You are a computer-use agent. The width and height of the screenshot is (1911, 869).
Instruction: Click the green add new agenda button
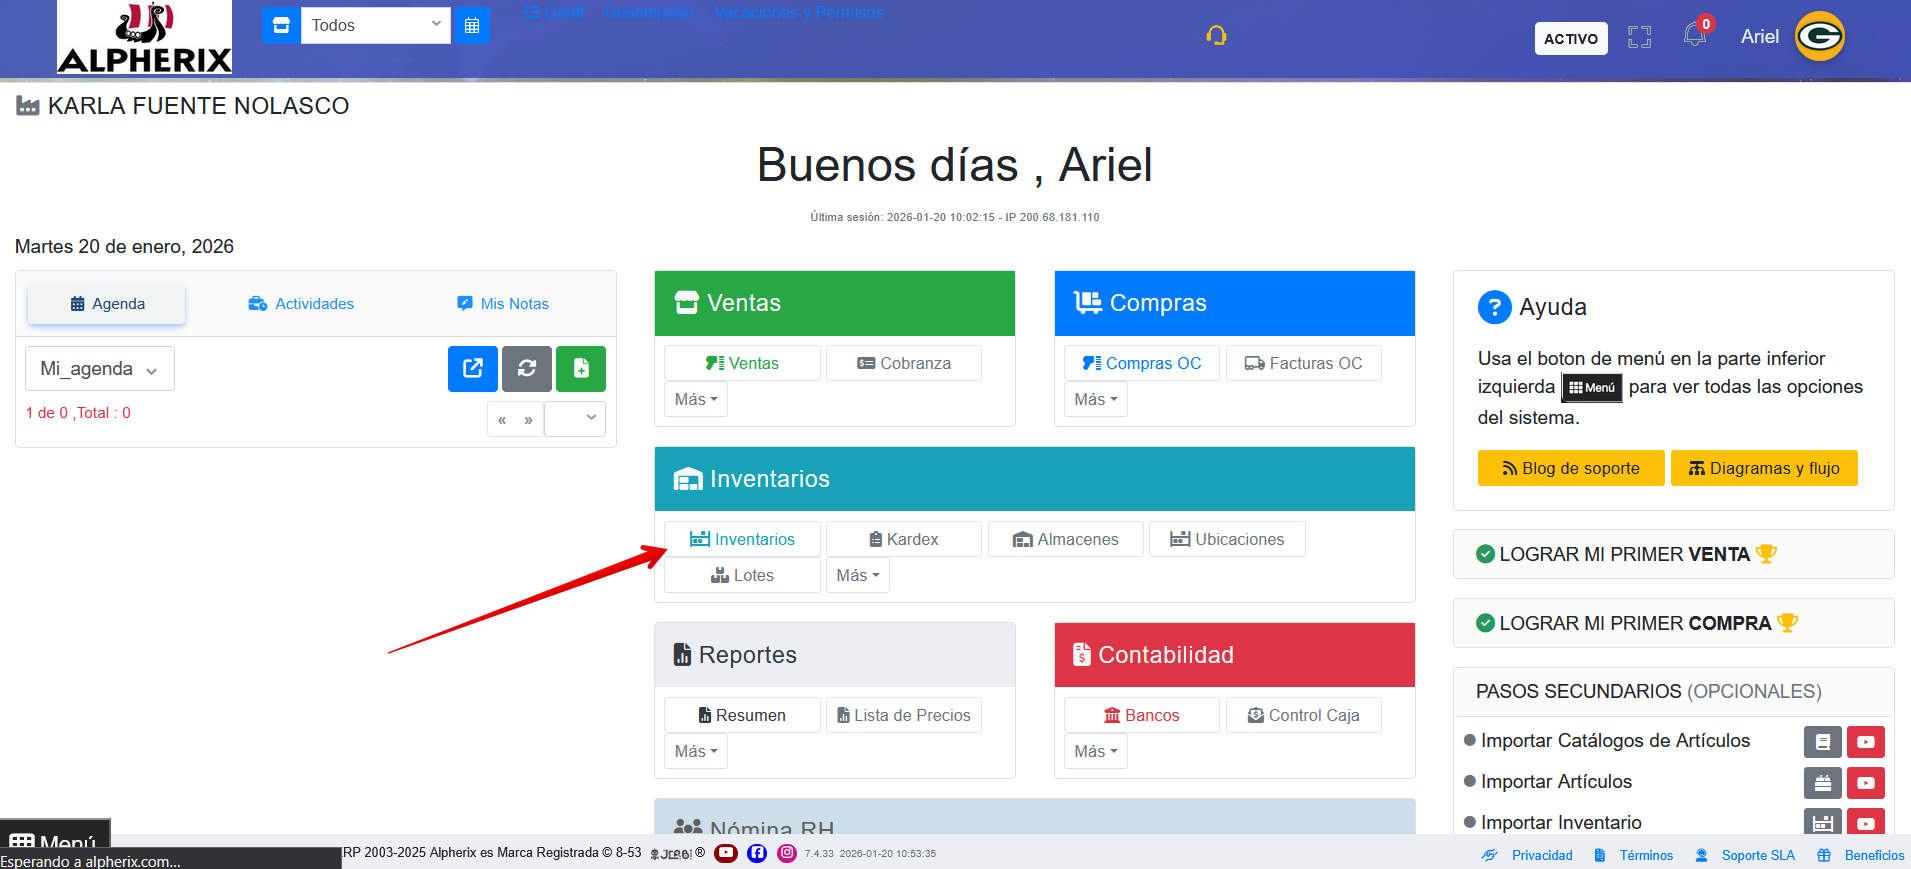click(x=581, y=368)
